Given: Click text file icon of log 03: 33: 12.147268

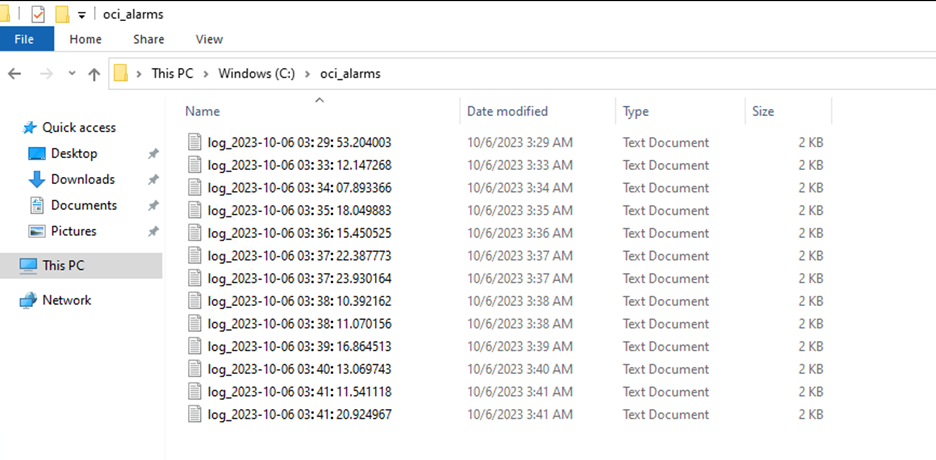Looking at the screenshot, I should 195,165.
